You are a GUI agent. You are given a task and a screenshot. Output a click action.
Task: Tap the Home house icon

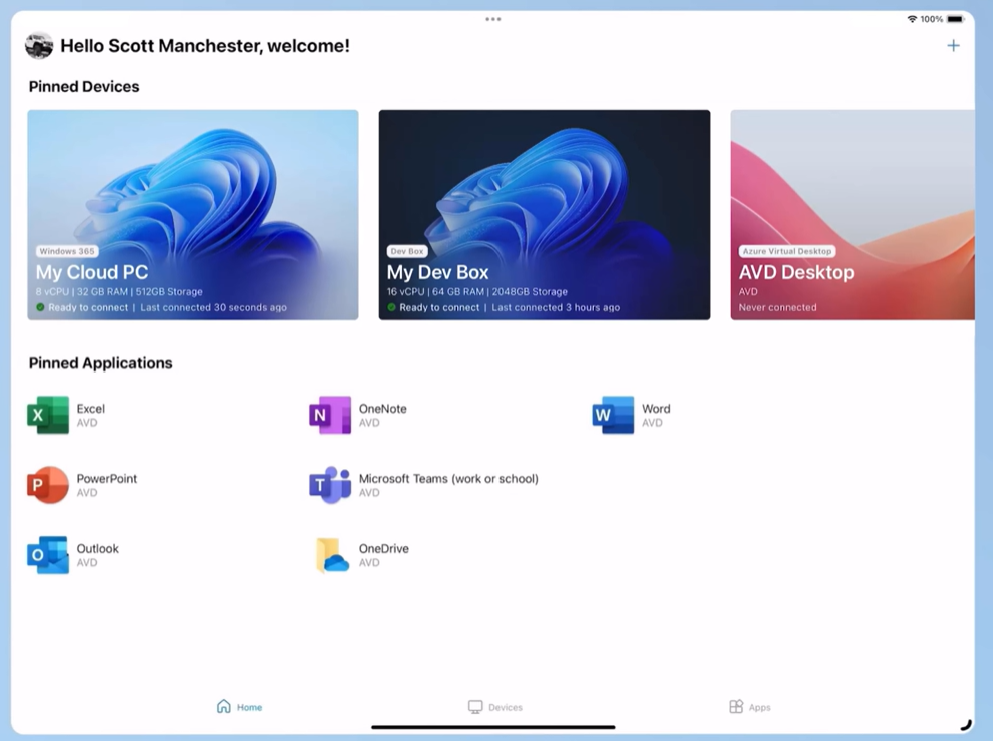[224, 706]
